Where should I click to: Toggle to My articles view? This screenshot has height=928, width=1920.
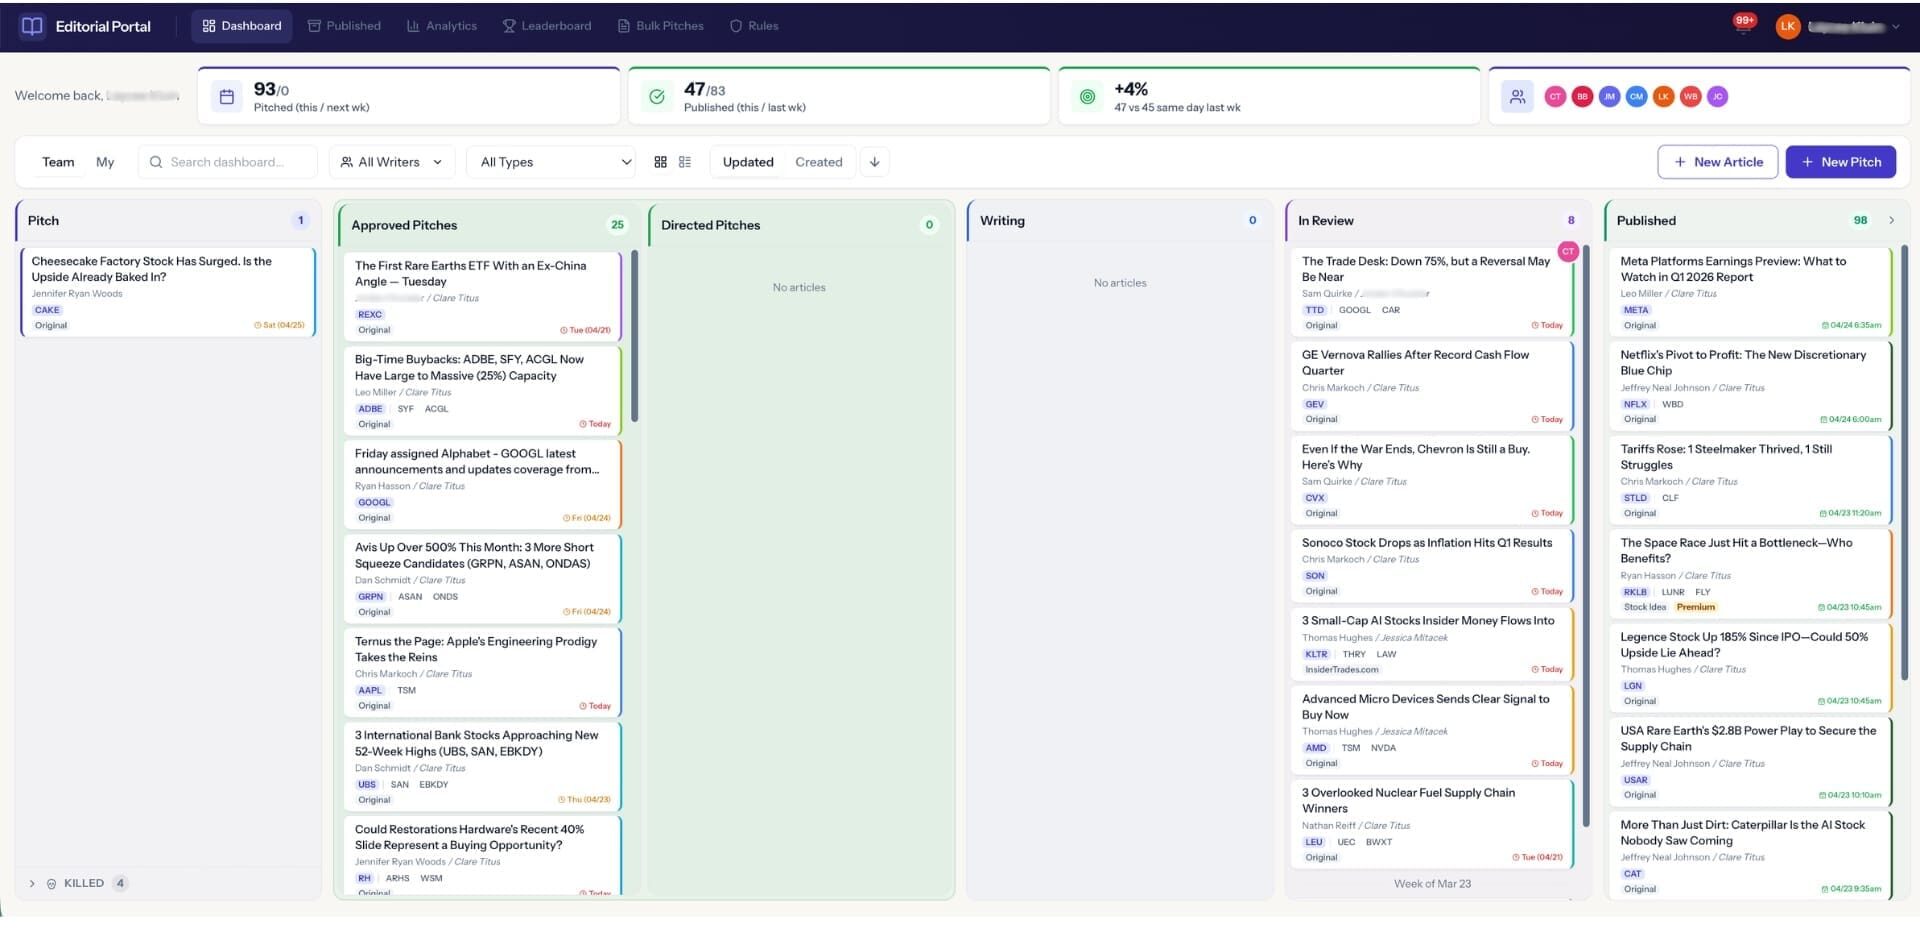(x=105, y=162)
